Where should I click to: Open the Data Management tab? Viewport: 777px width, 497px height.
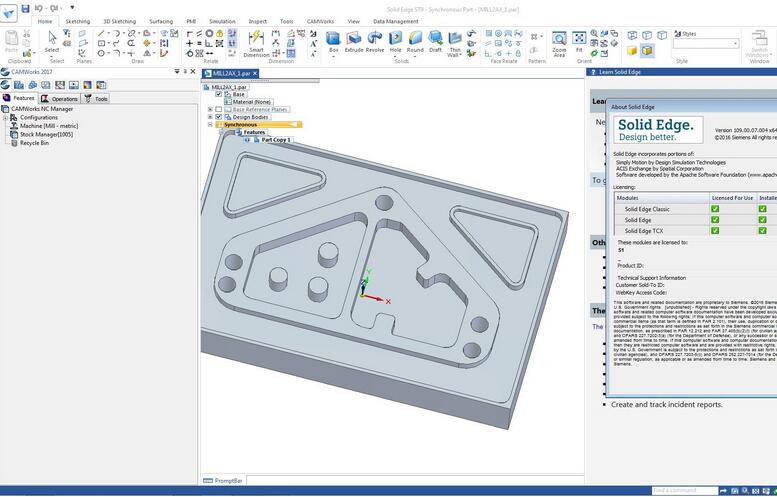point(395,21)
